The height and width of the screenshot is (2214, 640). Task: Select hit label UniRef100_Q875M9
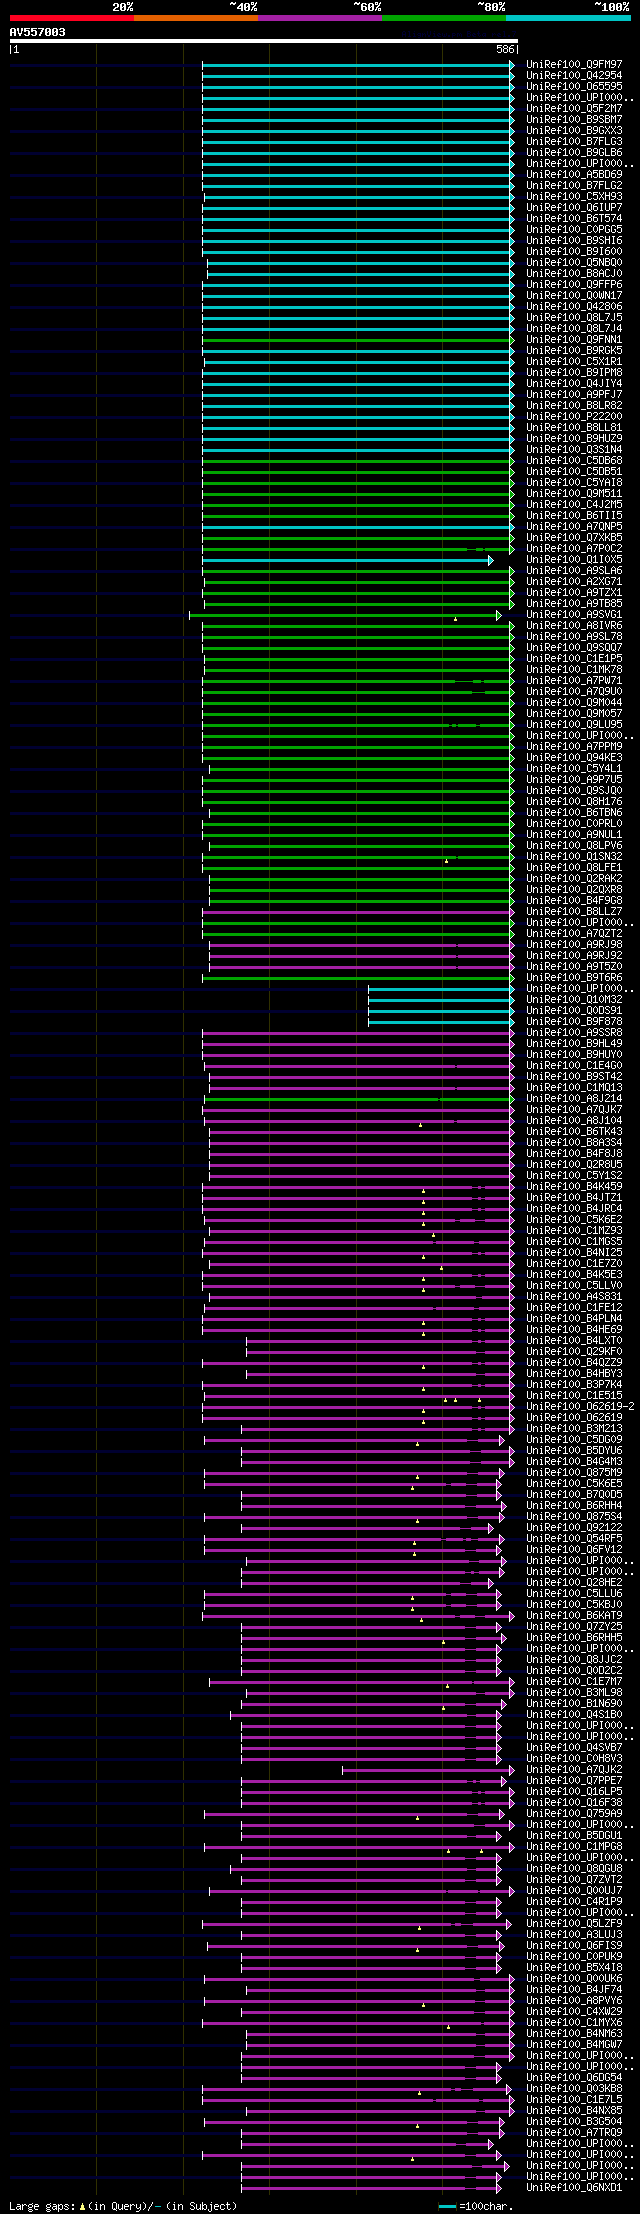coord(574,1472)
